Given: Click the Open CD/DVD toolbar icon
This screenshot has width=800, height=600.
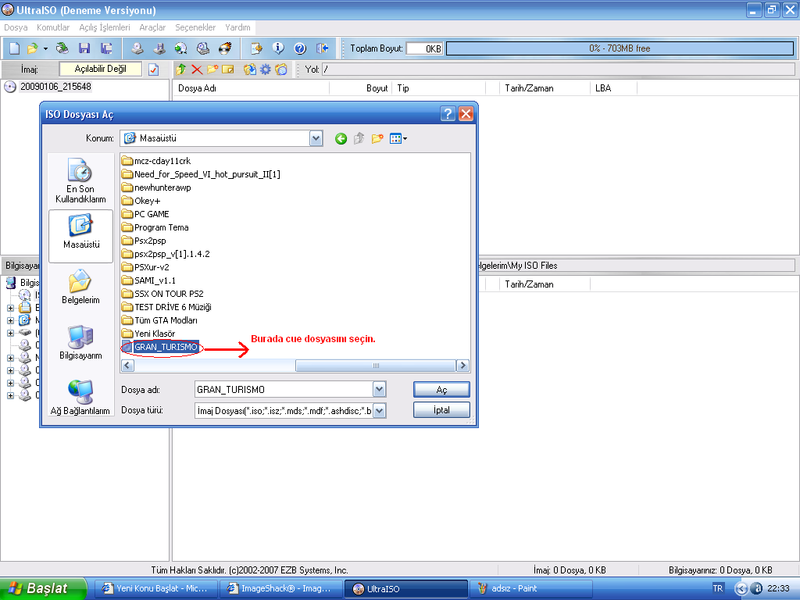Looking at the screenshot, I should [x=62, y=48].
